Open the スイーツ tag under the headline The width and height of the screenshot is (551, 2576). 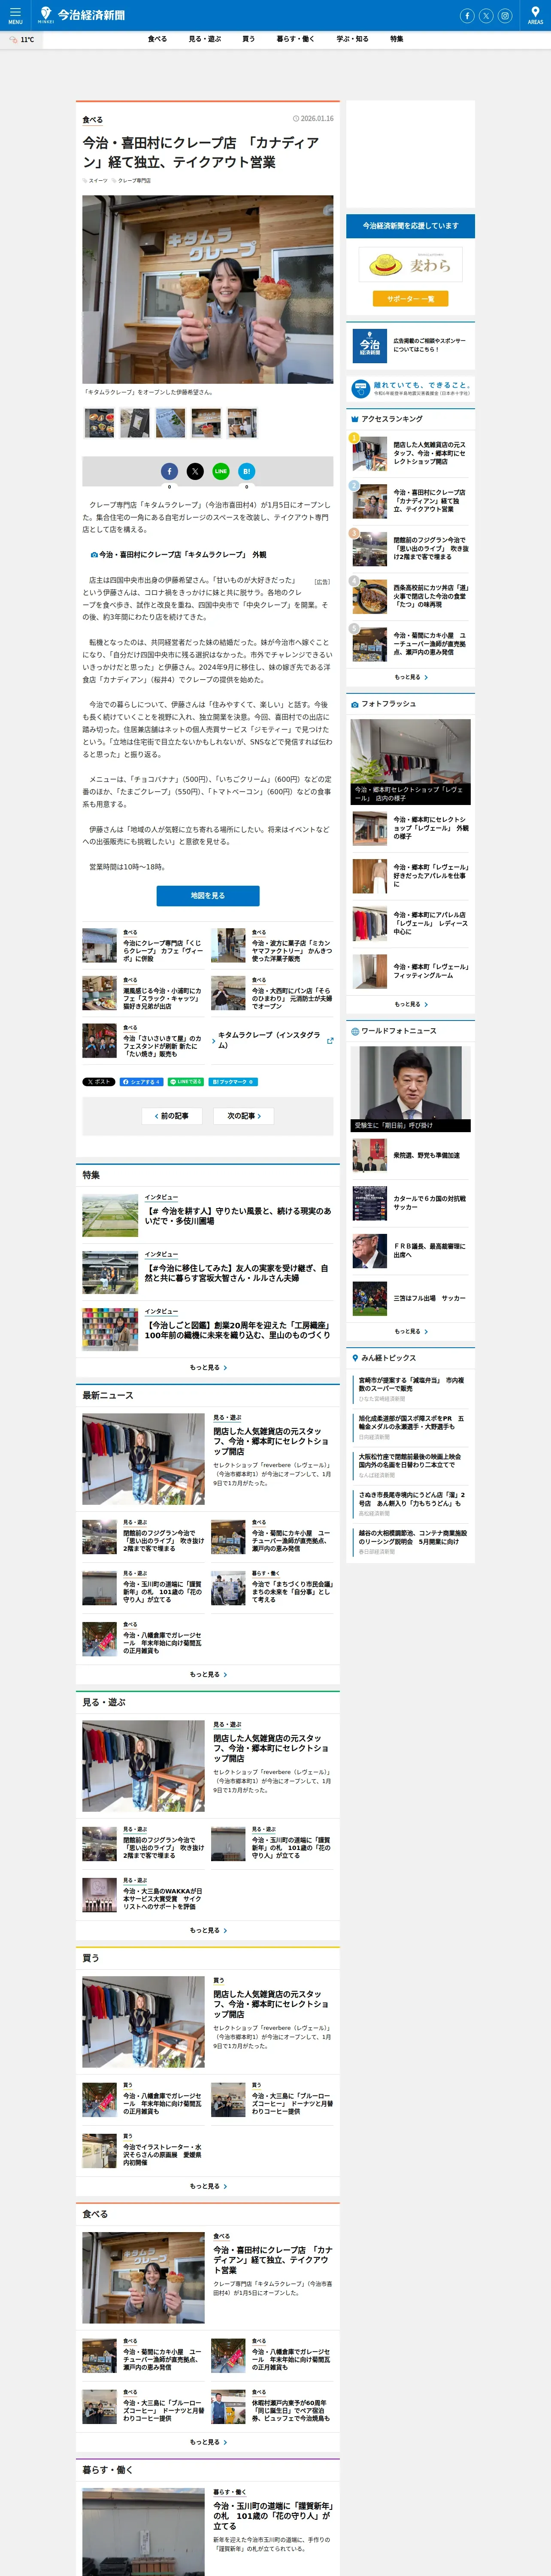pos(95,181)
